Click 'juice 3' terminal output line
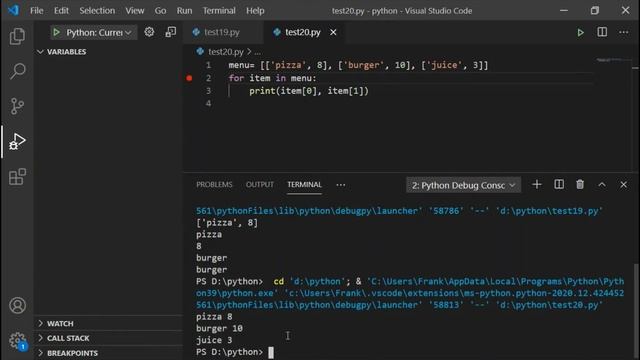This screenshot has width=640, height=360. click(214, 340)
